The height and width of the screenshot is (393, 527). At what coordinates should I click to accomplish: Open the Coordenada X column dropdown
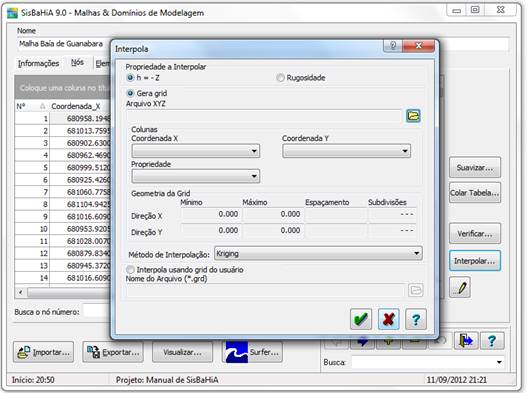coord(196,151)
